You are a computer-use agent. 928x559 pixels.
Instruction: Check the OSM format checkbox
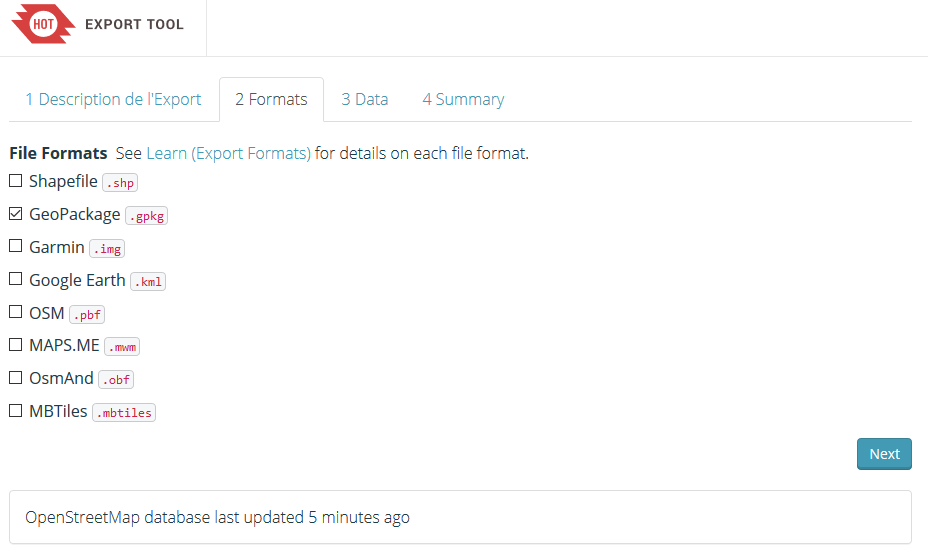coord(16,313)
